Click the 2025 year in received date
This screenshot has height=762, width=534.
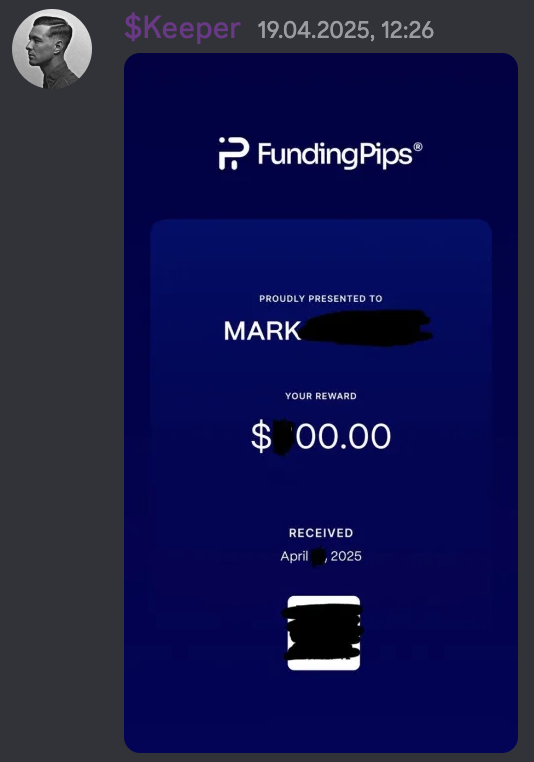click(346, 556)
